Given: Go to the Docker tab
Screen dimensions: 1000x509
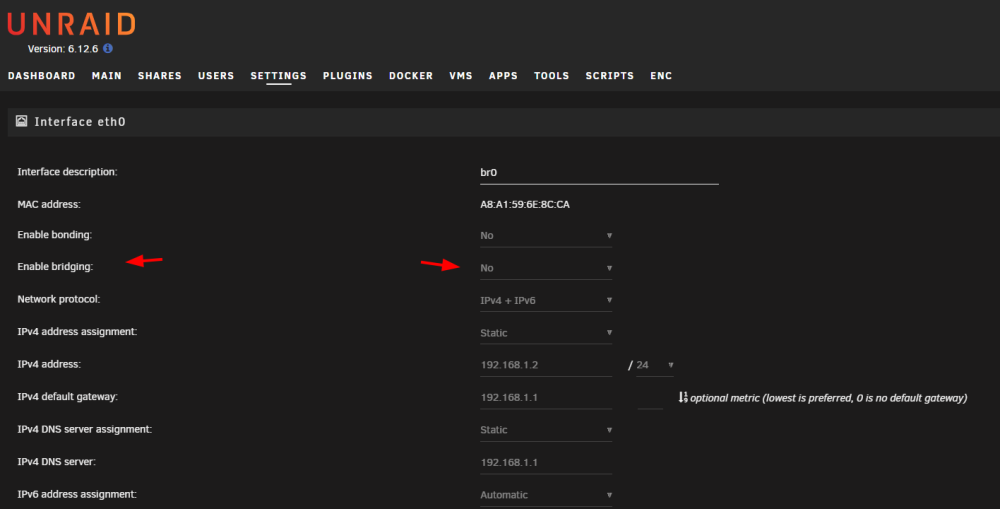Looking at the screenshot, I should pos(411,76).
